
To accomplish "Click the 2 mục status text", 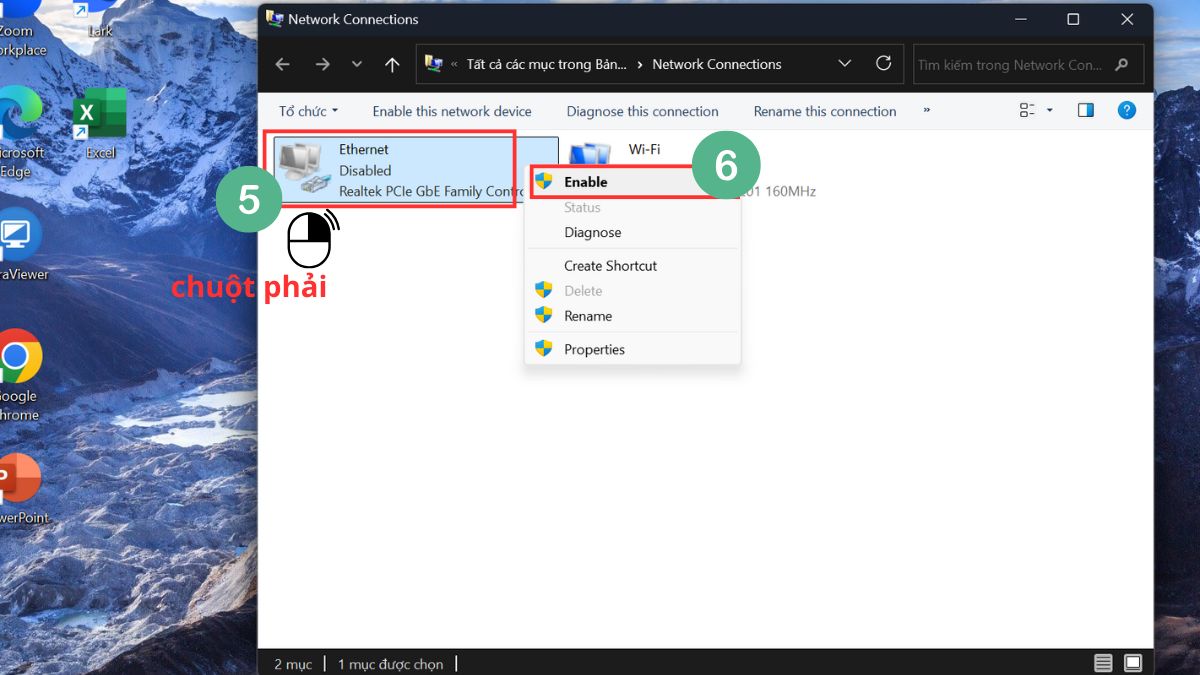I will (x=293, y=664).
